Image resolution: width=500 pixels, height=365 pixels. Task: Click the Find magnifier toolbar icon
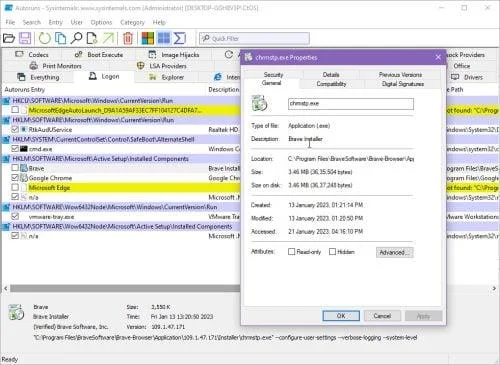(76, 39)
